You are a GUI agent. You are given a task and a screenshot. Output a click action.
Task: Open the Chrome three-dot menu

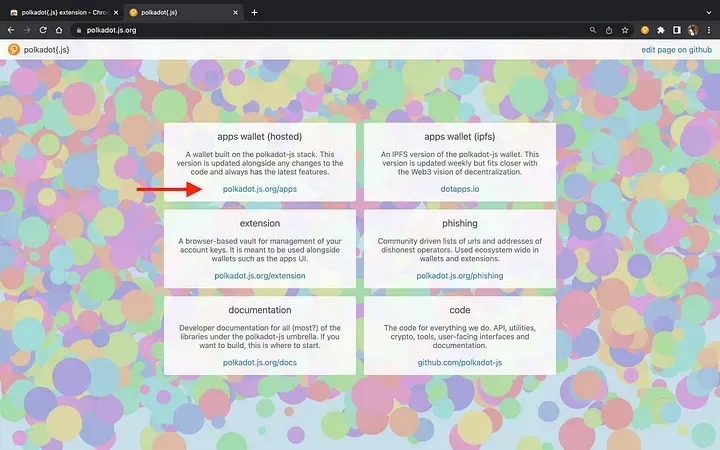pyautogui.click(x=709, y=30)
